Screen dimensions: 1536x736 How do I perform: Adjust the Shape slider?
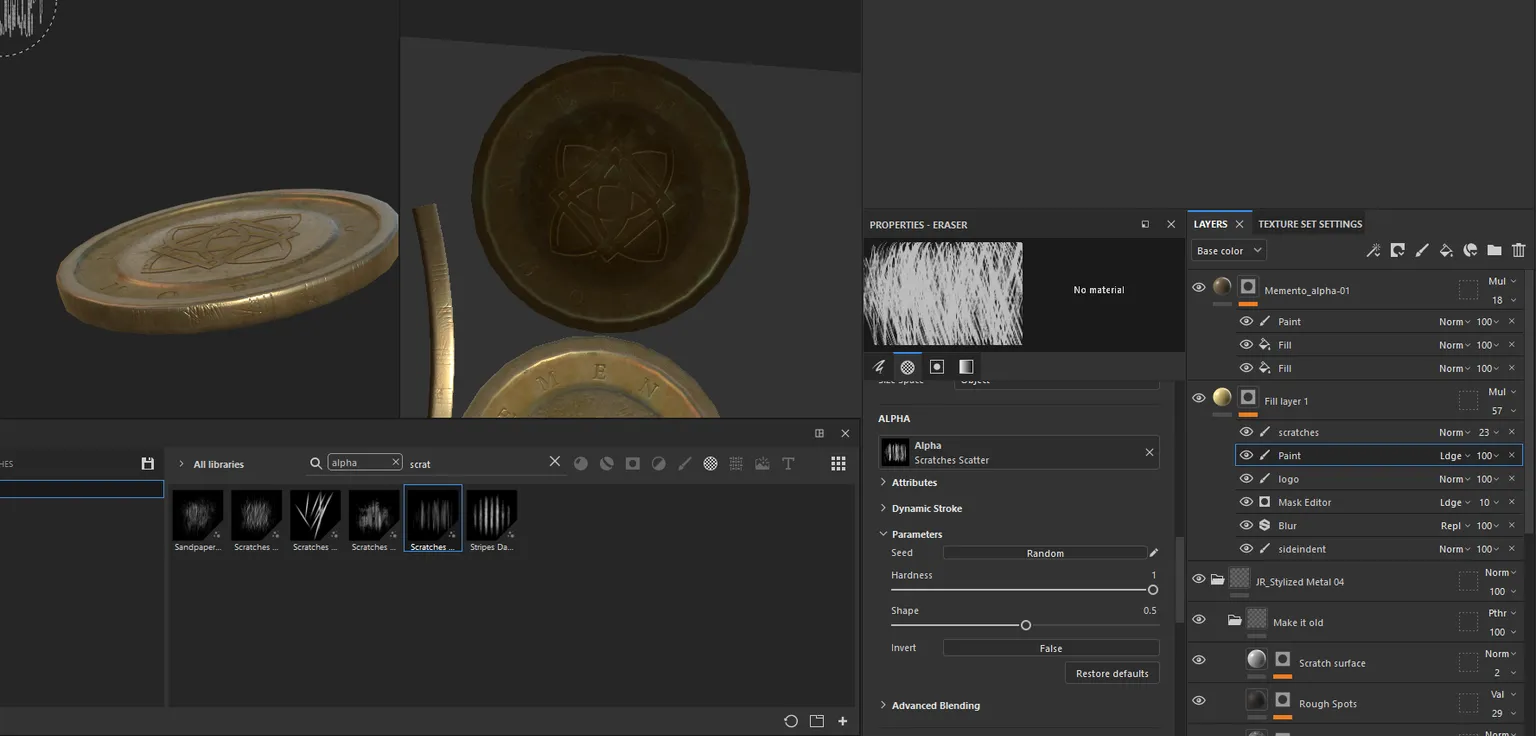click(1025, 625)
